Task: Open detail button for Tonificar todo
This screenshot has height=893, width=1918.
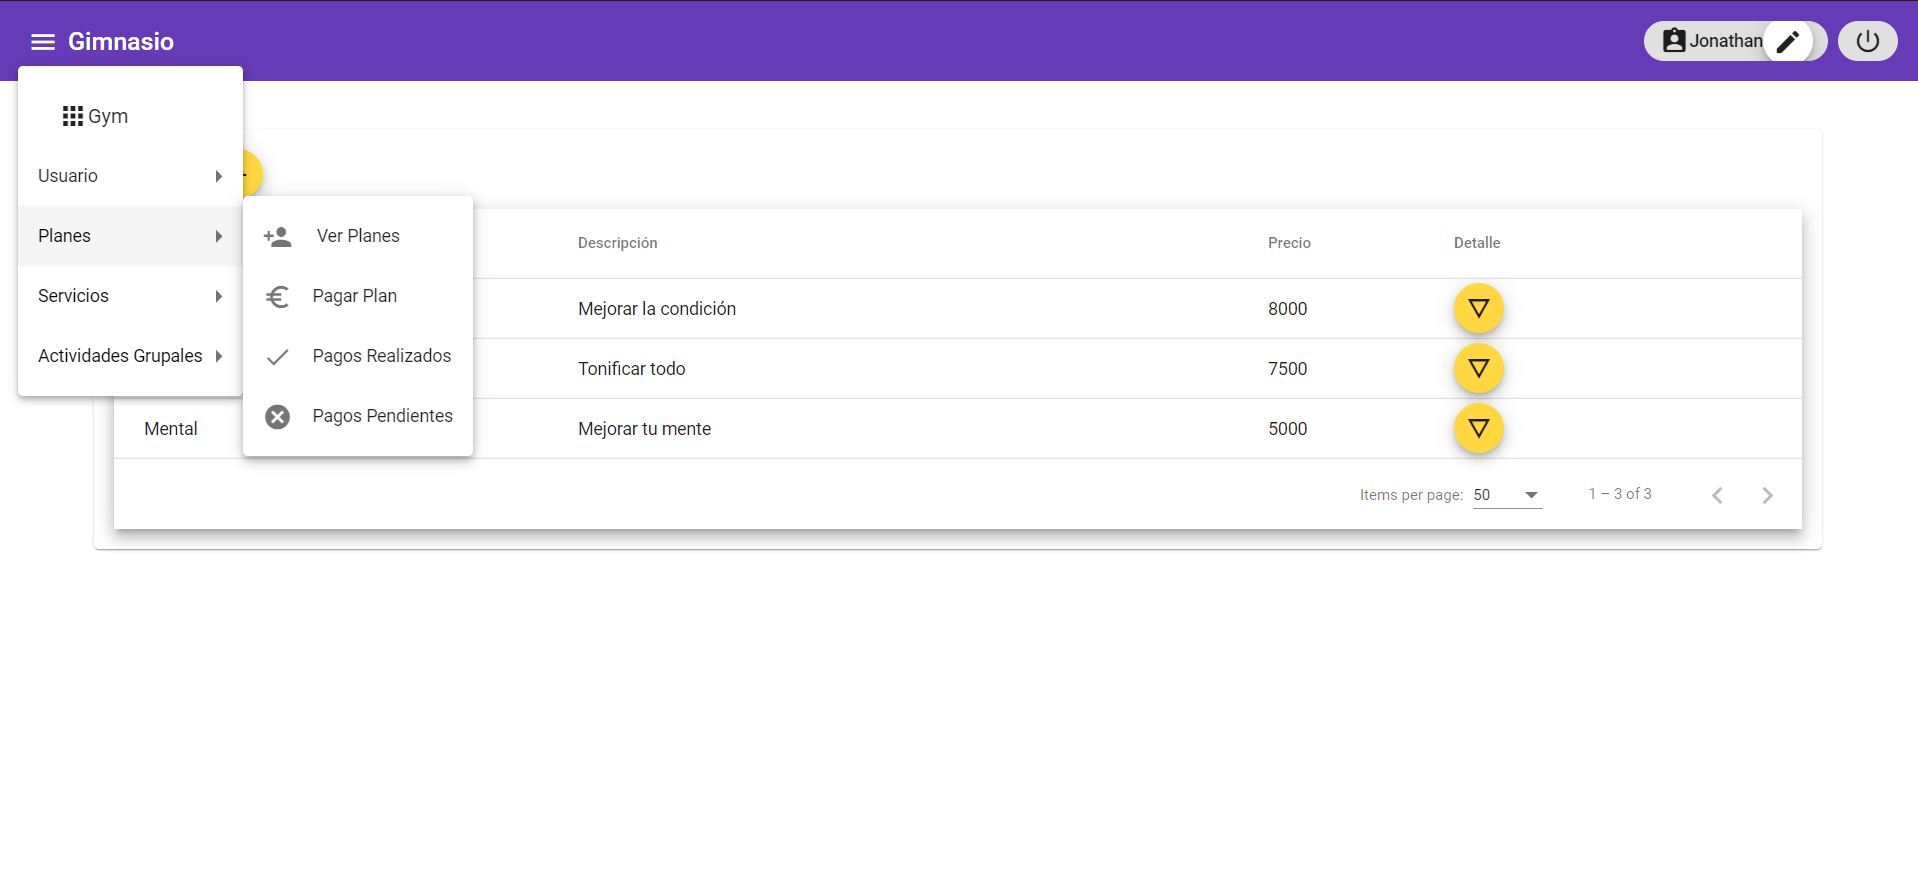Action: 1478,368
